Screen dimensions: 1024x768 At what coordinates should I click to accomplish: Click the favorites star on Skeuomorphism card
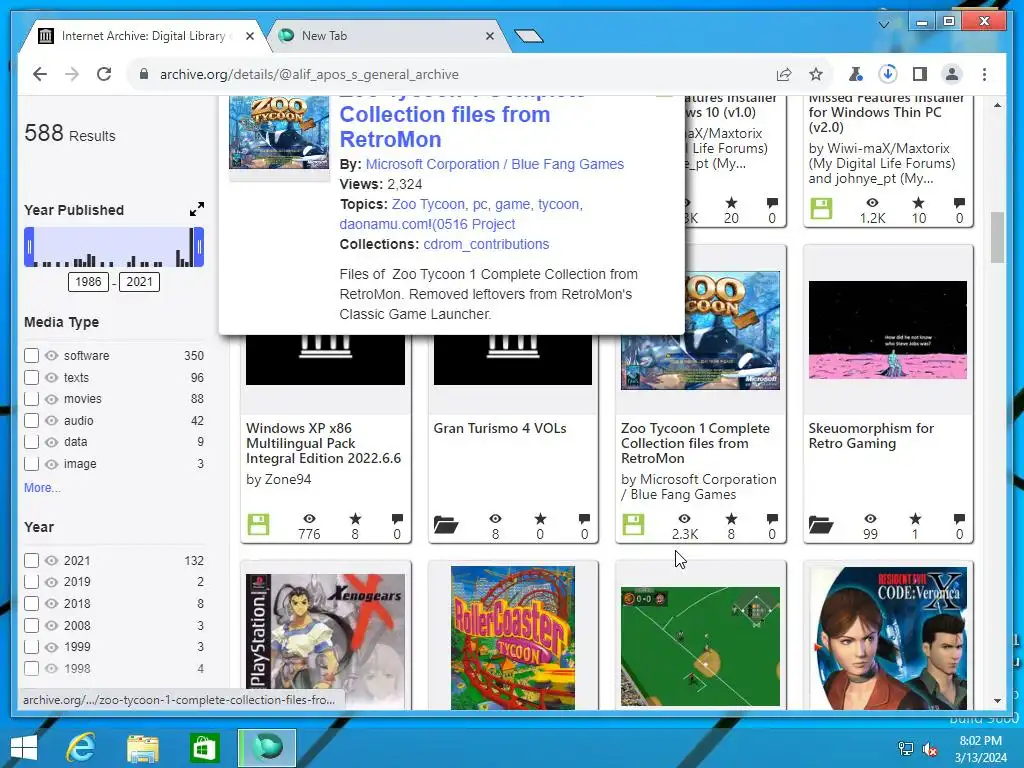pyautogui.click(x=915, y=519)
